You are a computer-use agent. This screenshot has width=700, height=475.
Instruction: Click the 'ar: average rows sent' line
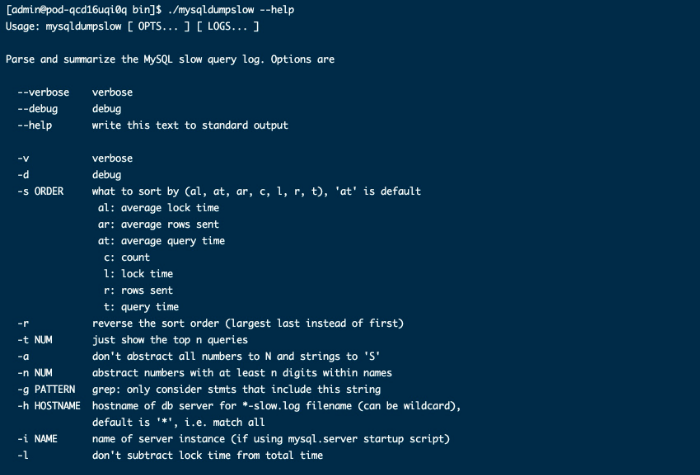pos(158,224)
